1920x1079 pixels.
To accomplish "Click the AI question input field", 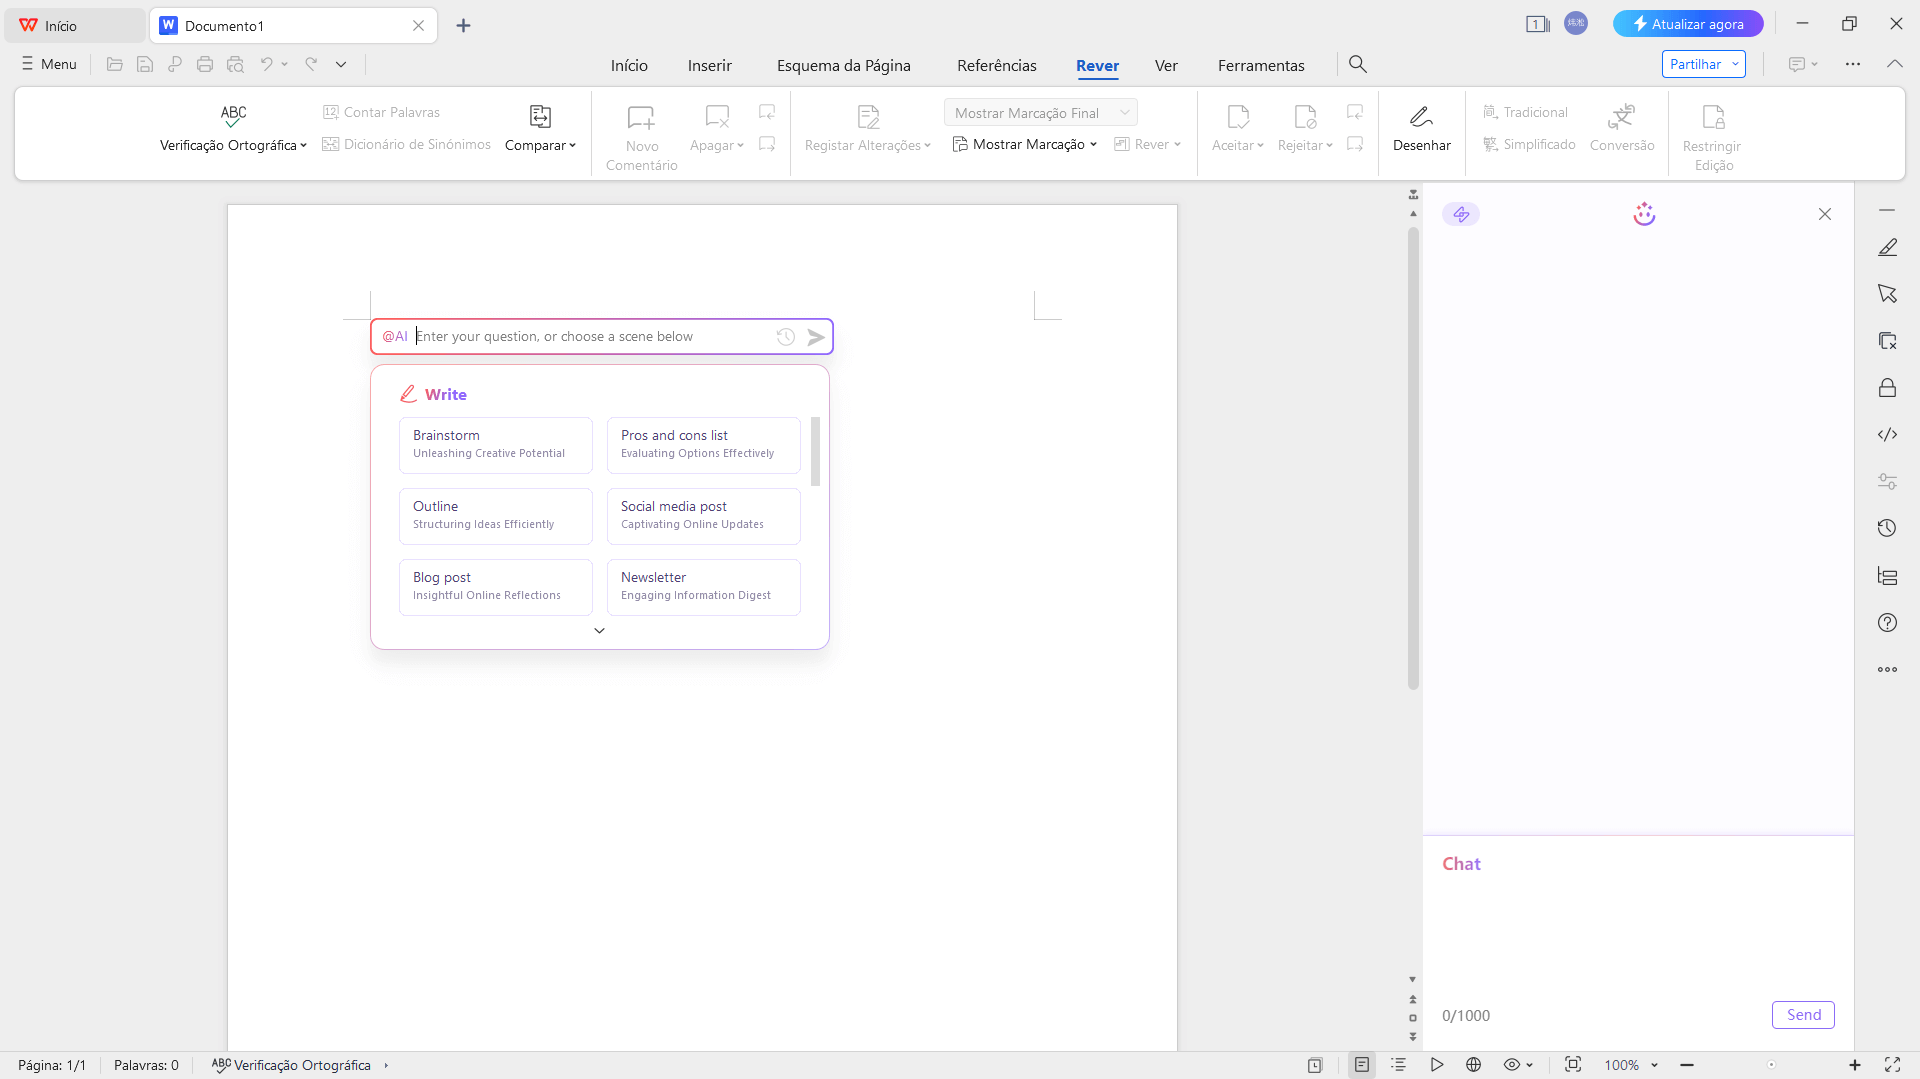I will click(x=590, y=336).
